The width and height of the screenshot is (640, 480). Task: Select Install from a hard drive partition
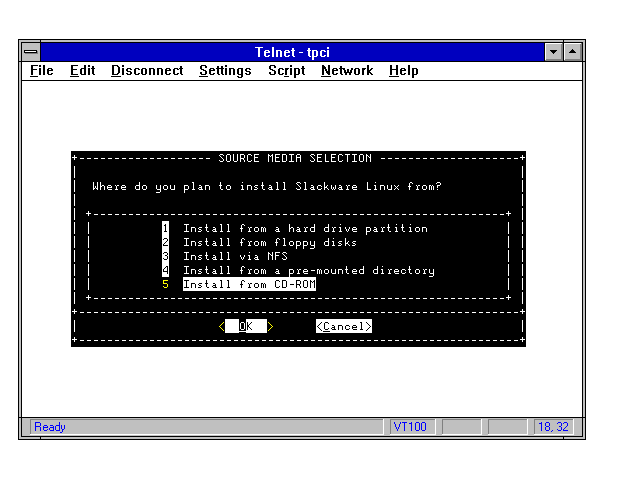(304, 229)
